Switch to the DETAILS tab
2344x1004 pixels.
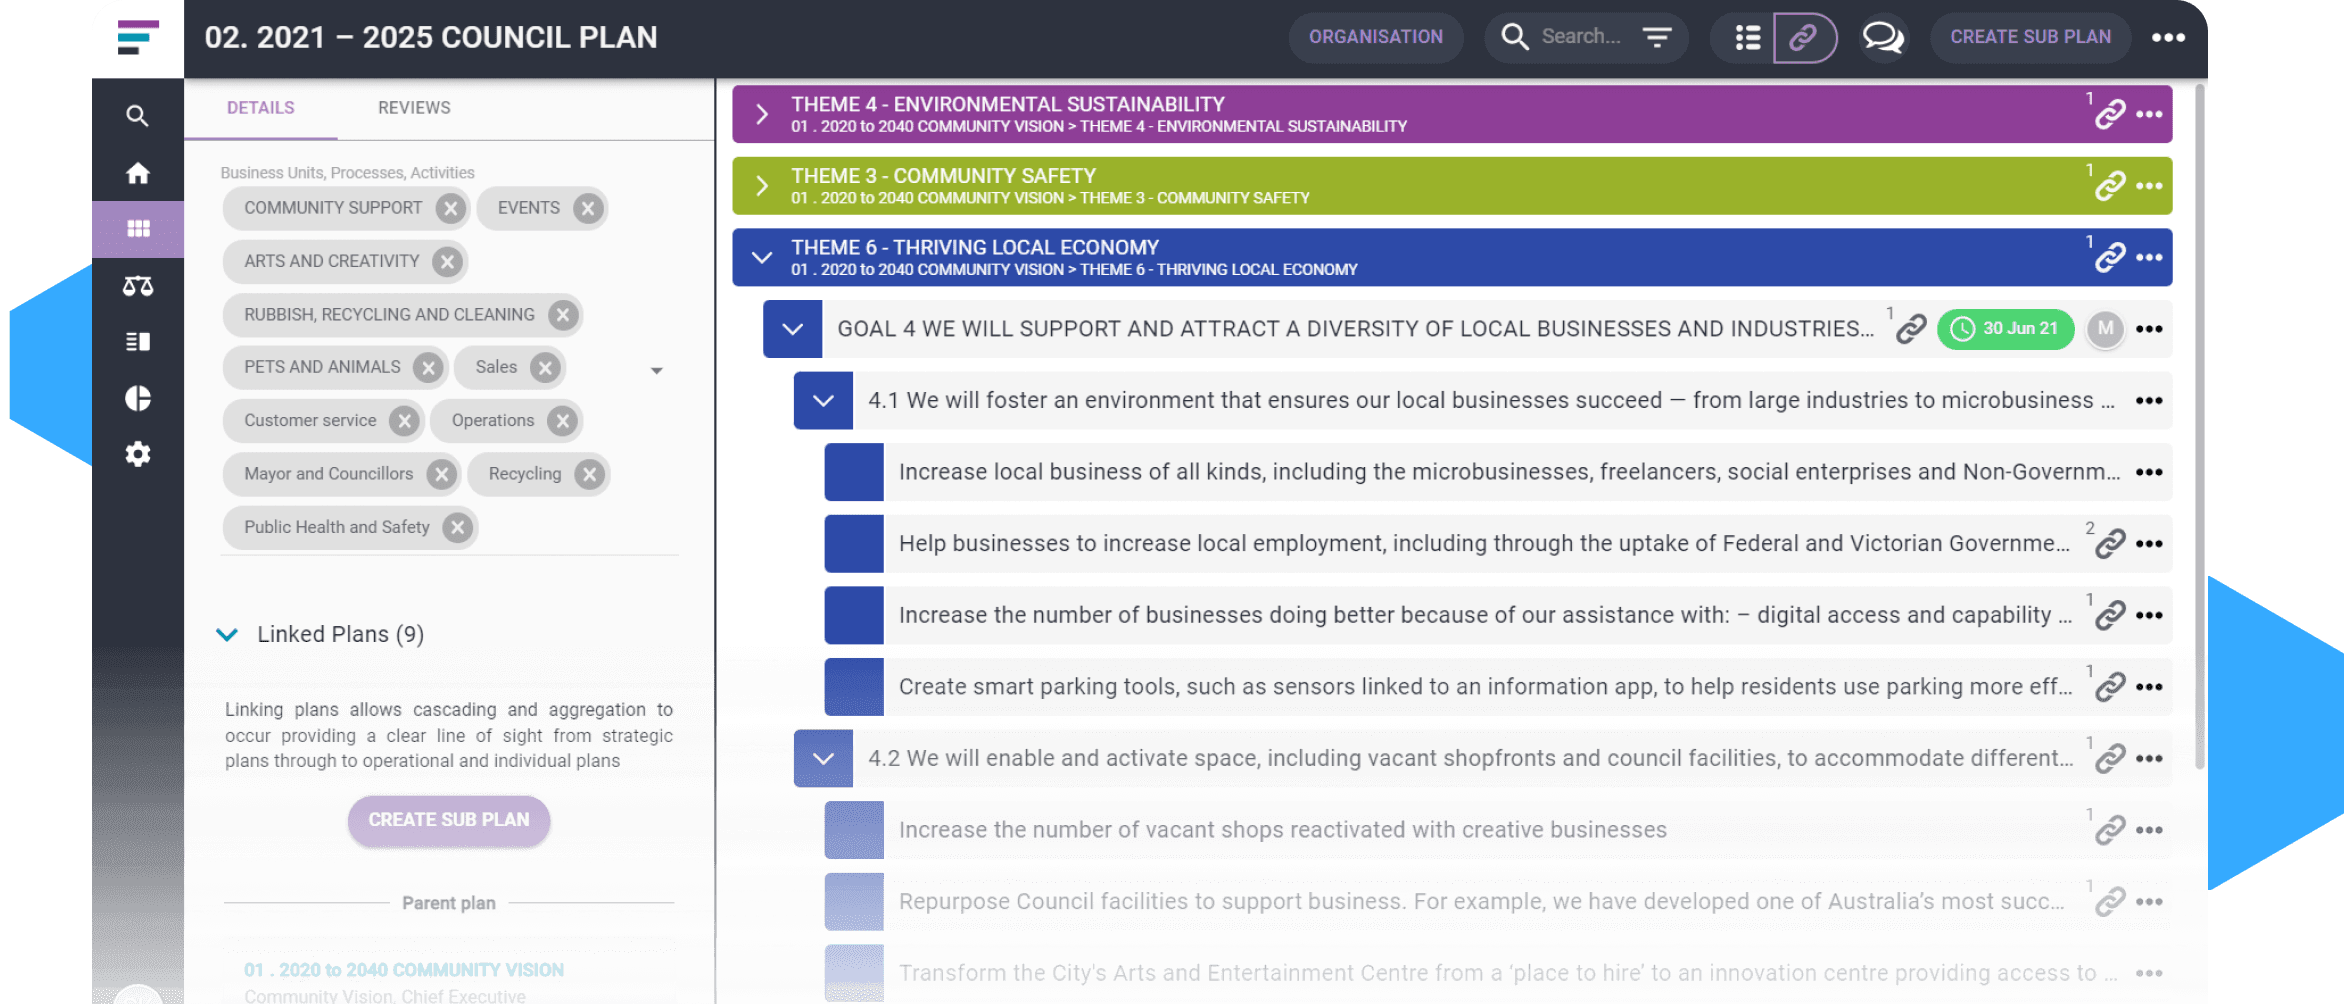pos(261,108)
